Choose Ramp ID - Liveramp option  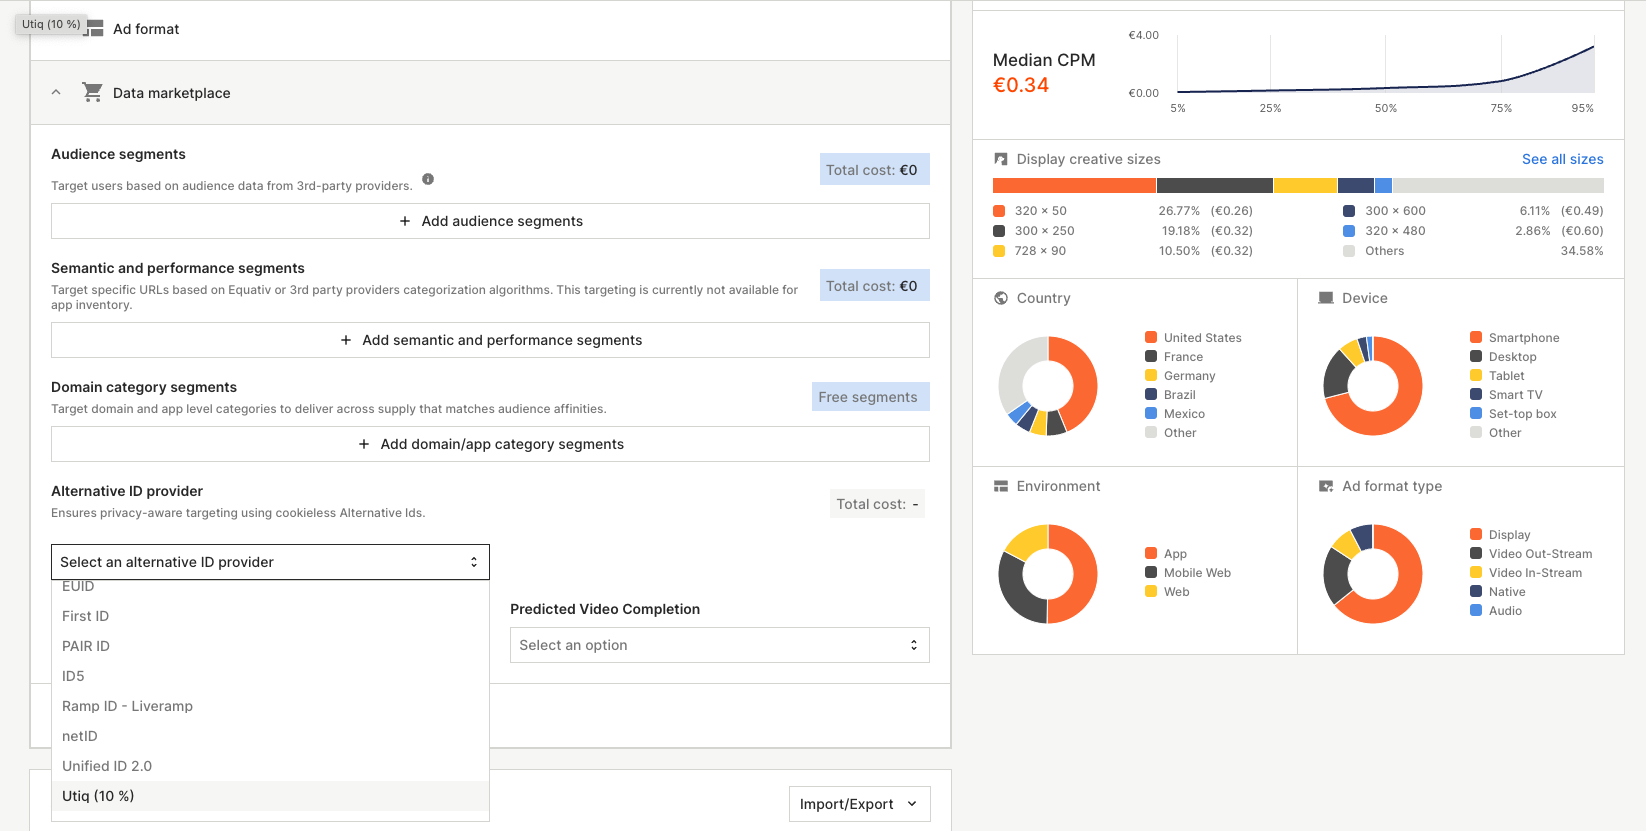click(x=127, y=706)
